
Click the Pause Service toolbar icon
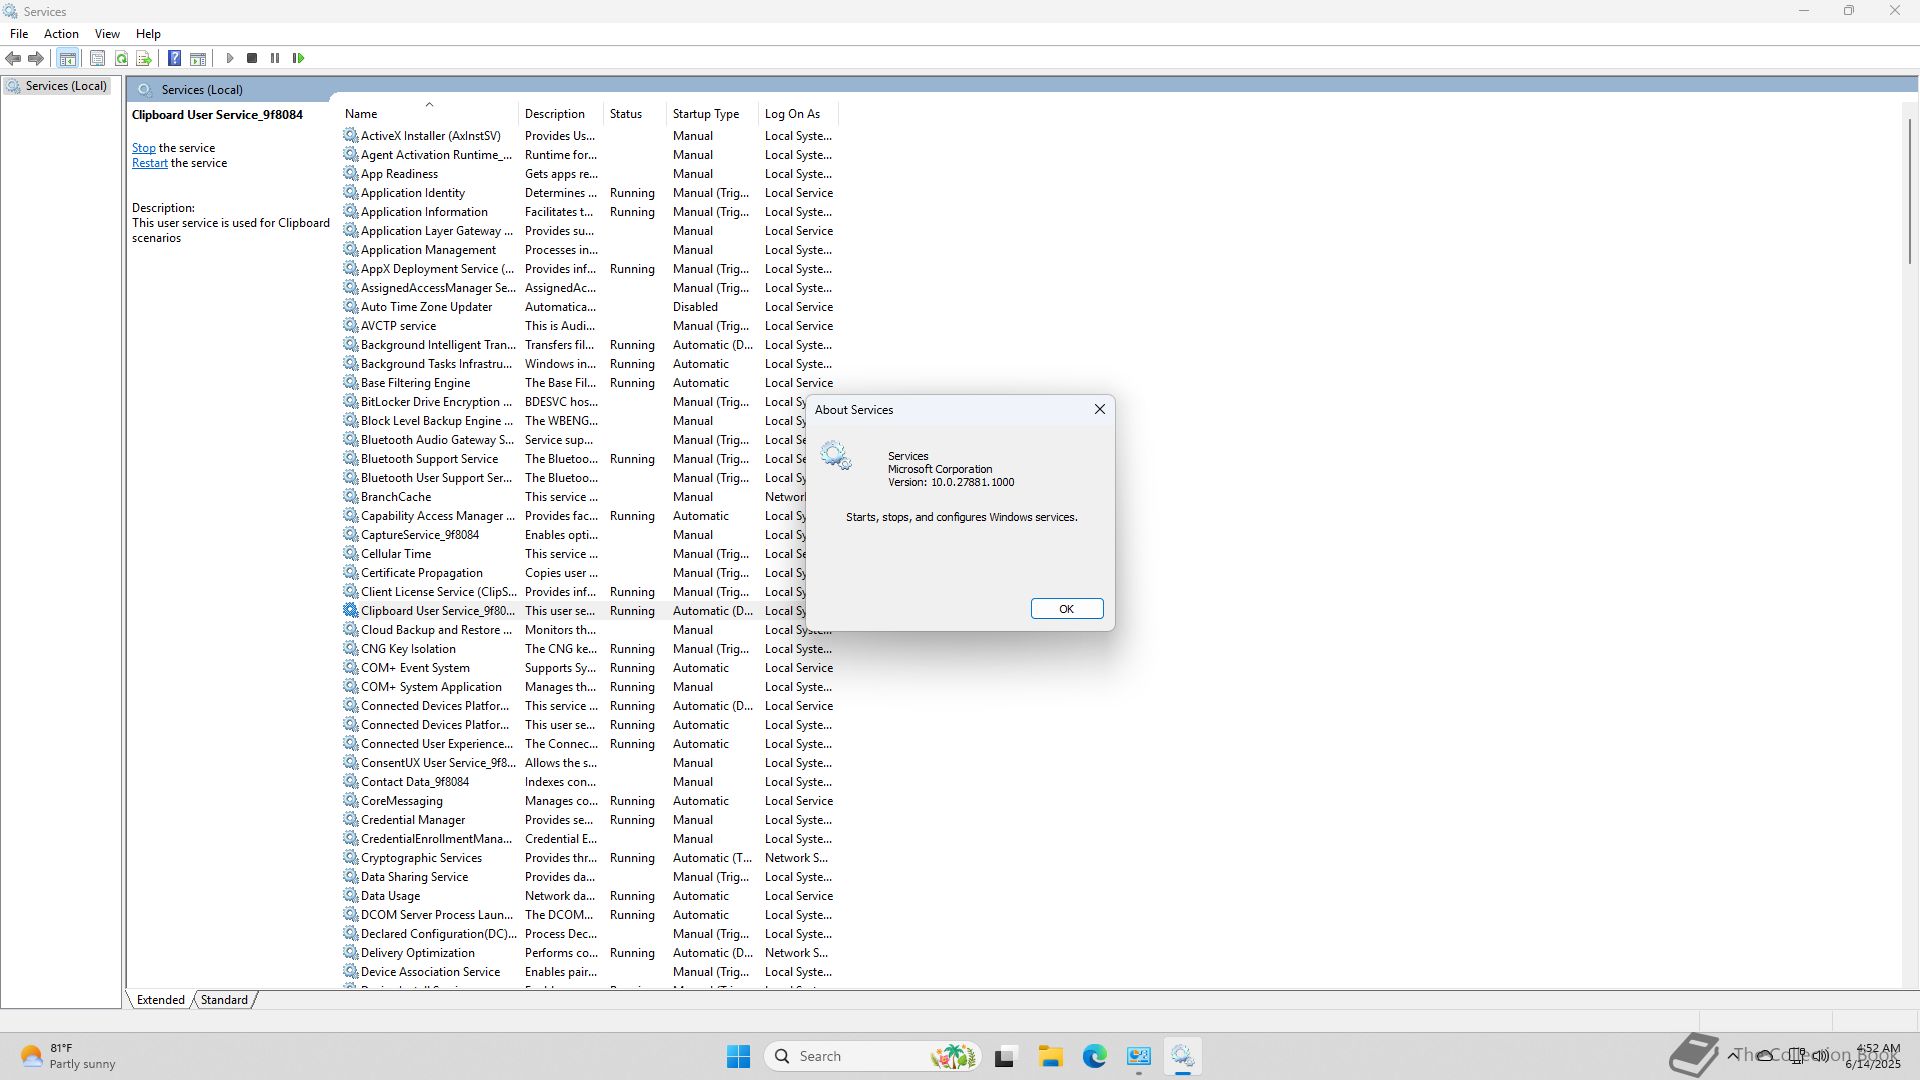[275, 58]
